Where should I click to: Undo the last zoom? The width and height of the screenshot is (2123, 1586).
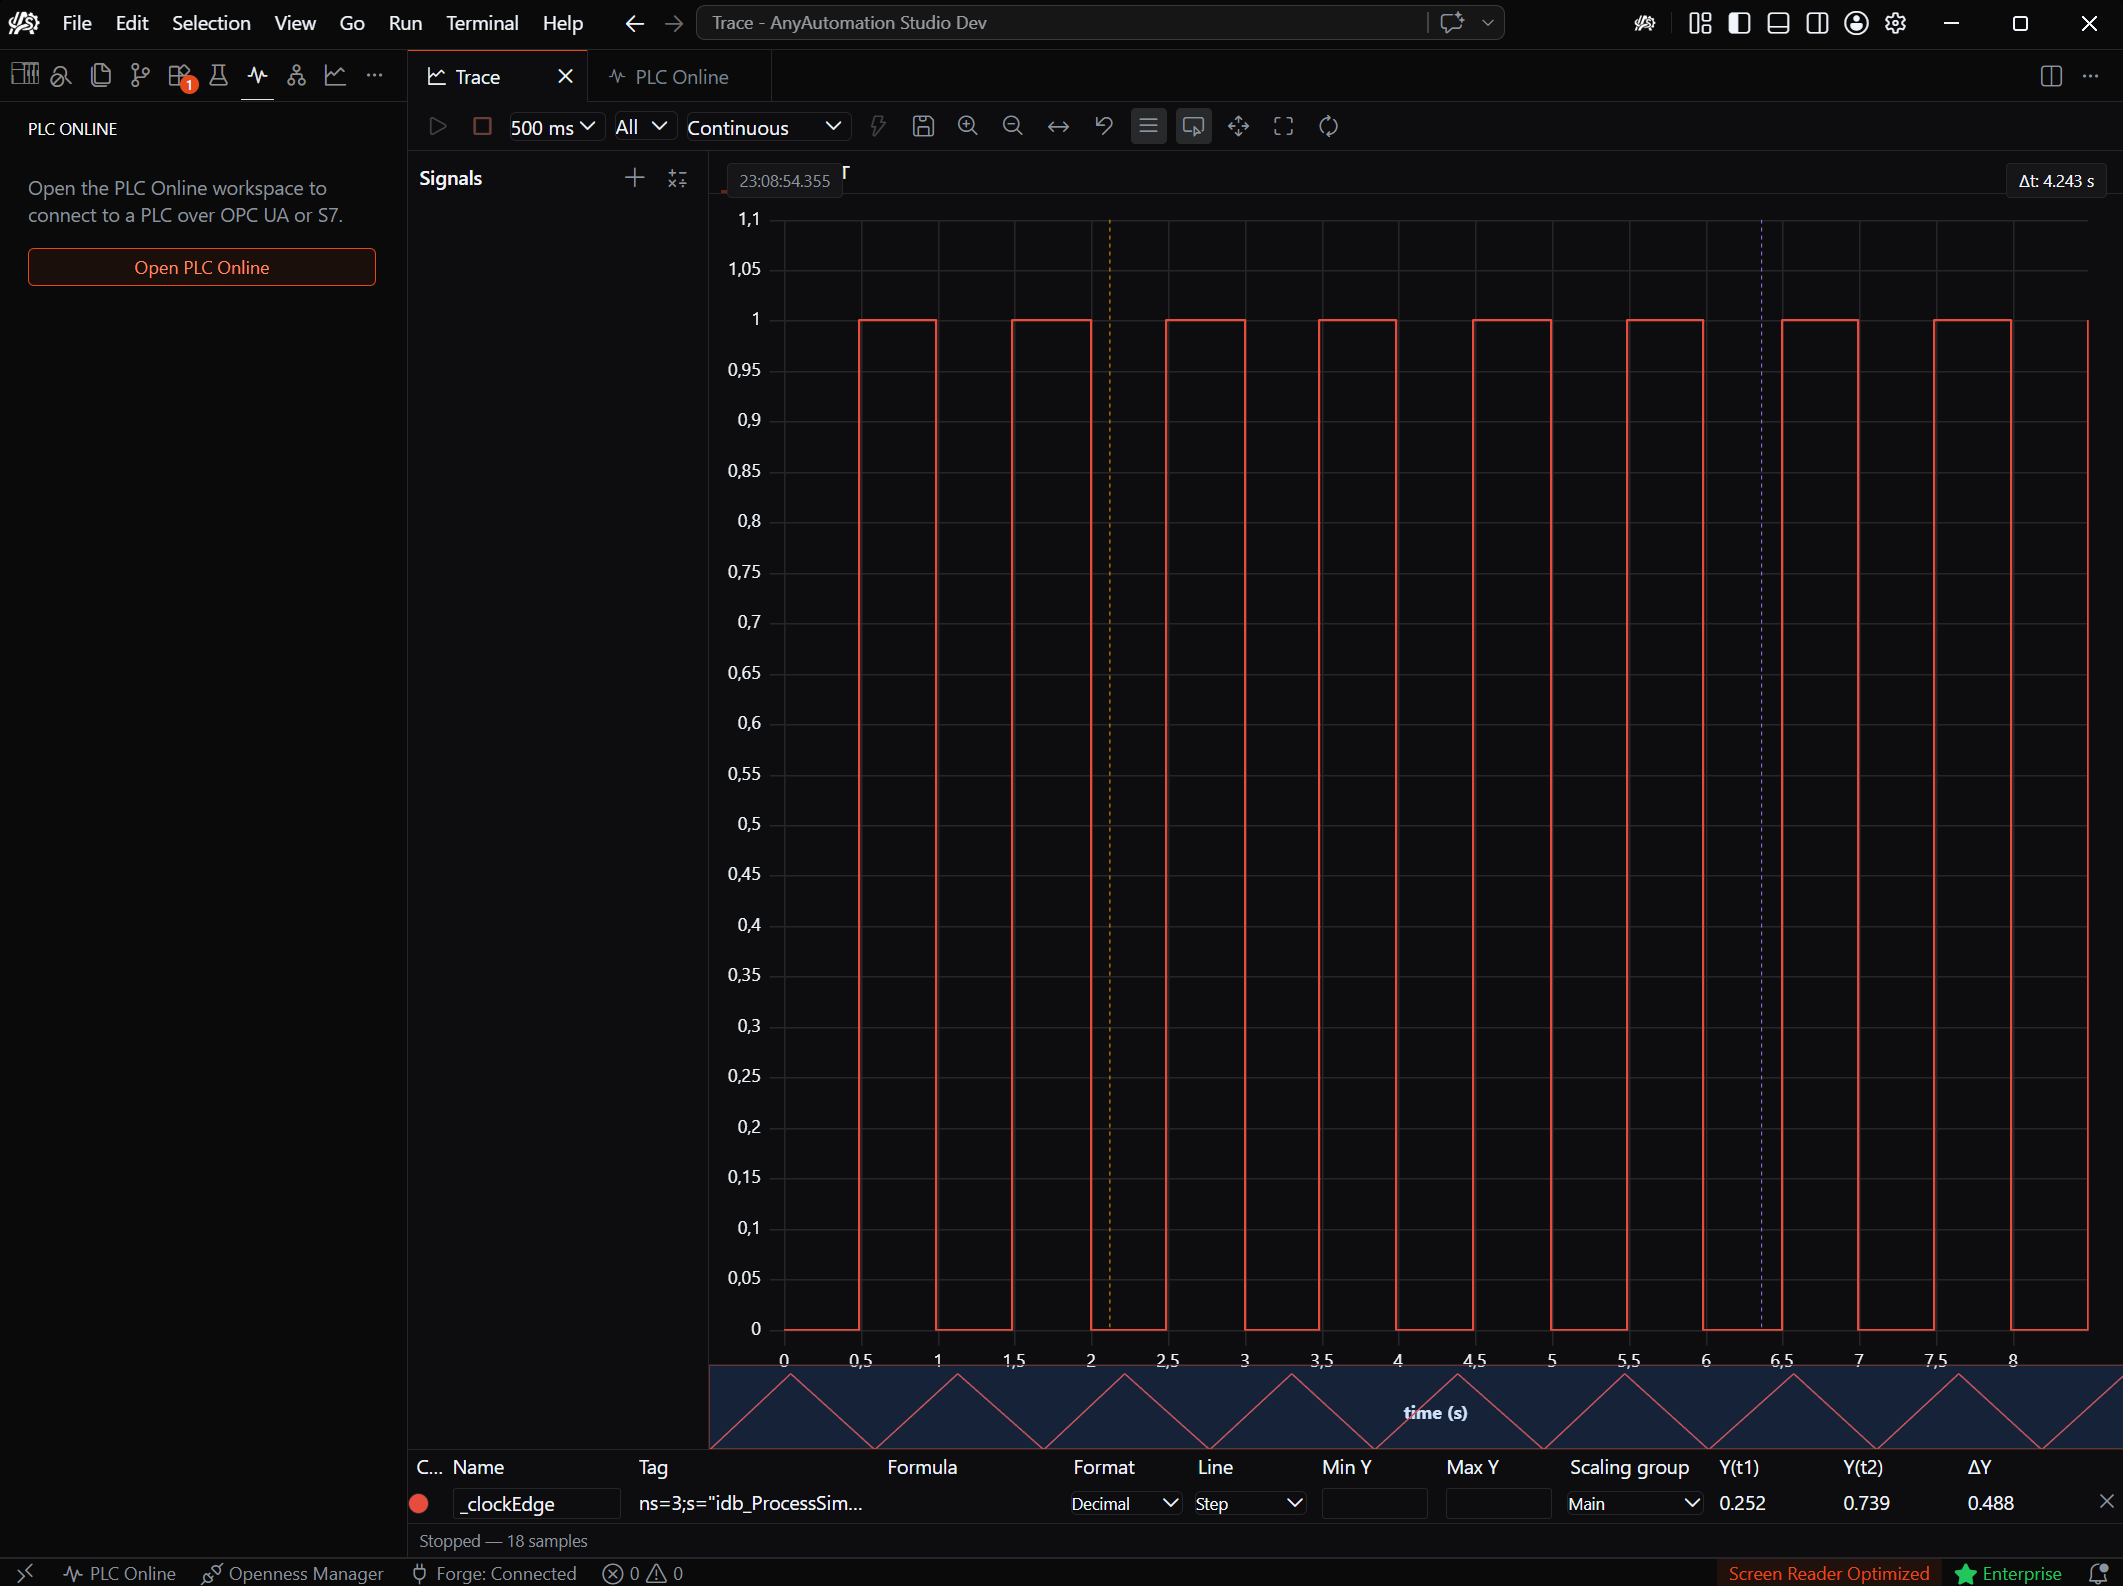(x=1103, y=126)
